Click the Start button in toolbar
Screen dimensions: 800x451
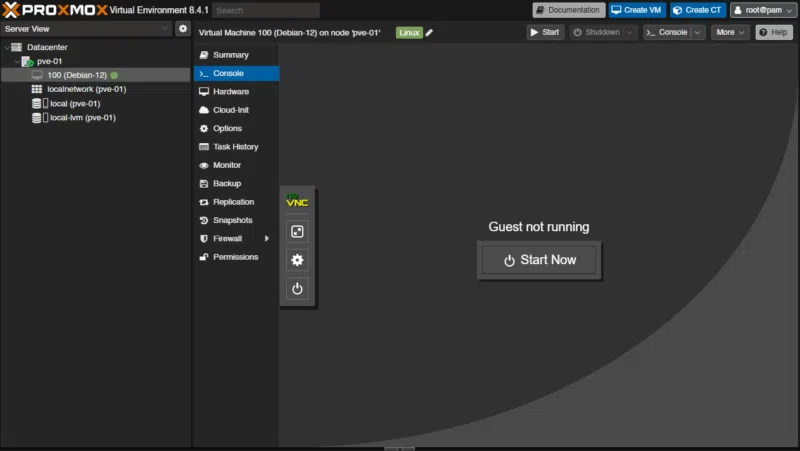pos(545,32)
